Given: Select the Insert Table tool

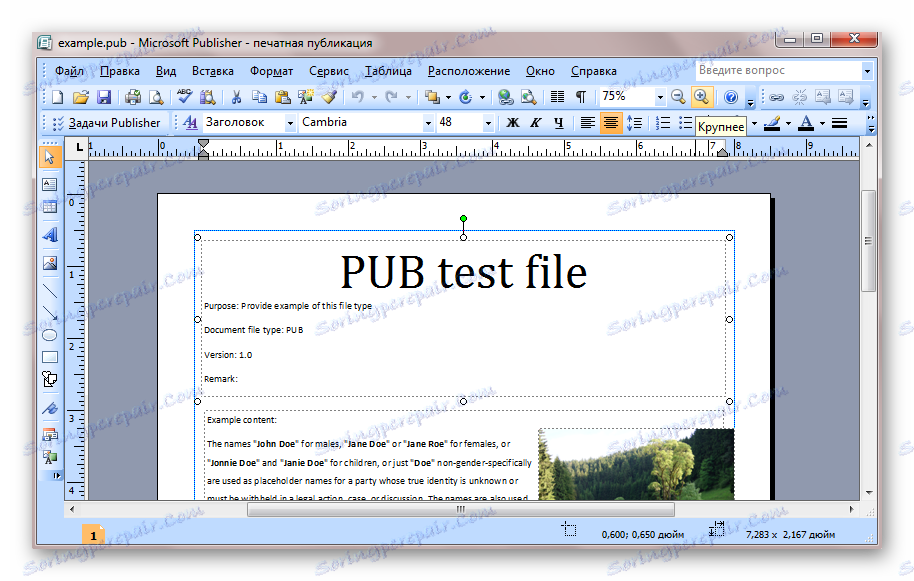Looking at the screenshot, I should (x=50, y=206).
